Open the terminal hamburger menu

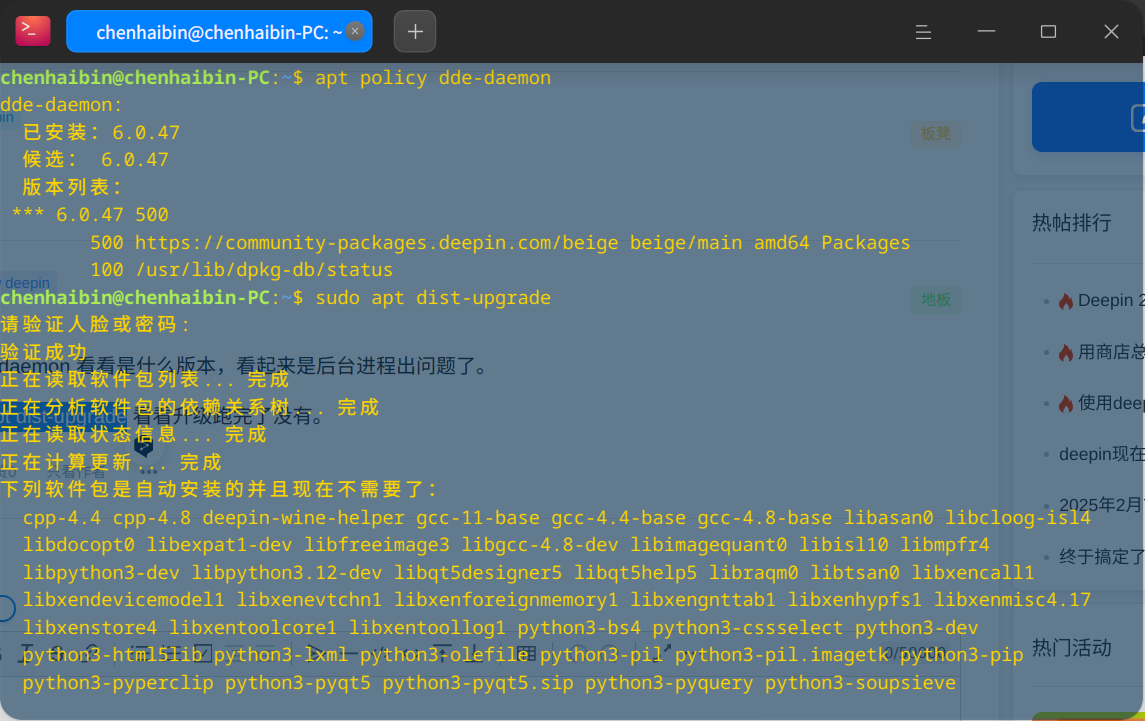coord(923,31)
